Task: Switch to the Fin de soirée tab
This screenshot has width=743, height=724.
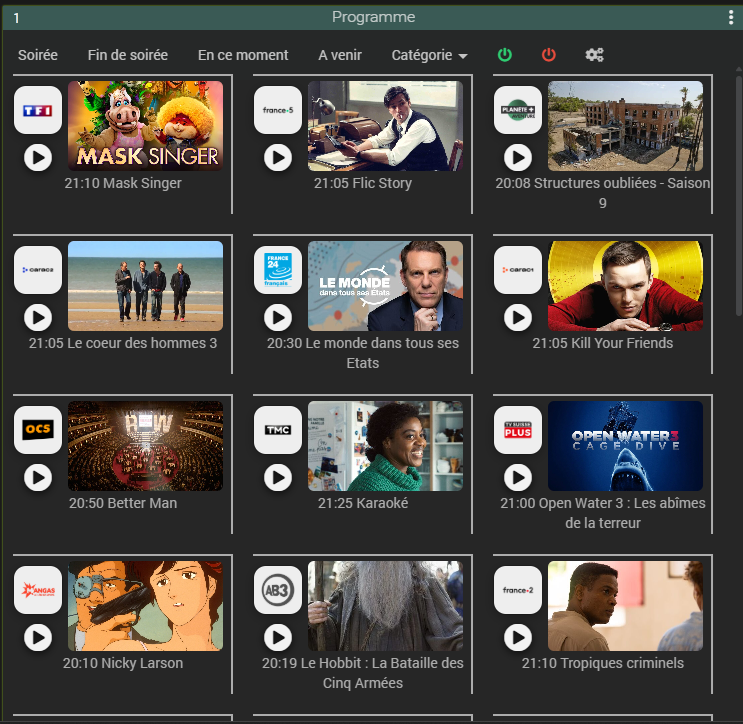Action: coord(127,55)
